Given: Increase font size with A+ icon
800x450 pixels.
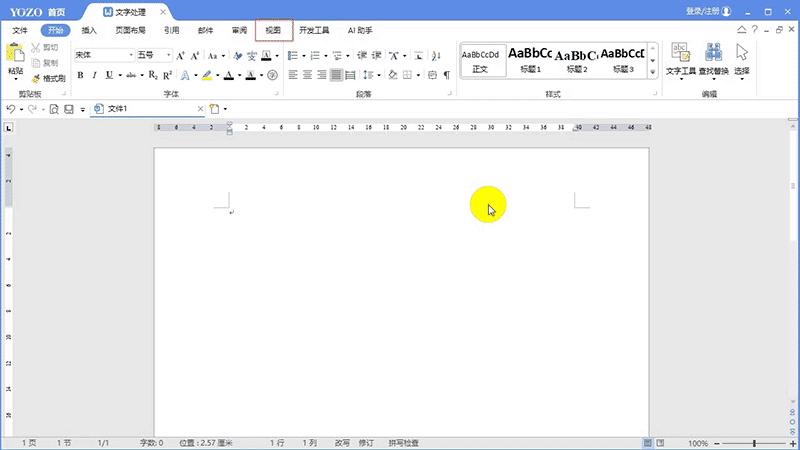Looking at the screenshot, I should (x=180, y=56).
